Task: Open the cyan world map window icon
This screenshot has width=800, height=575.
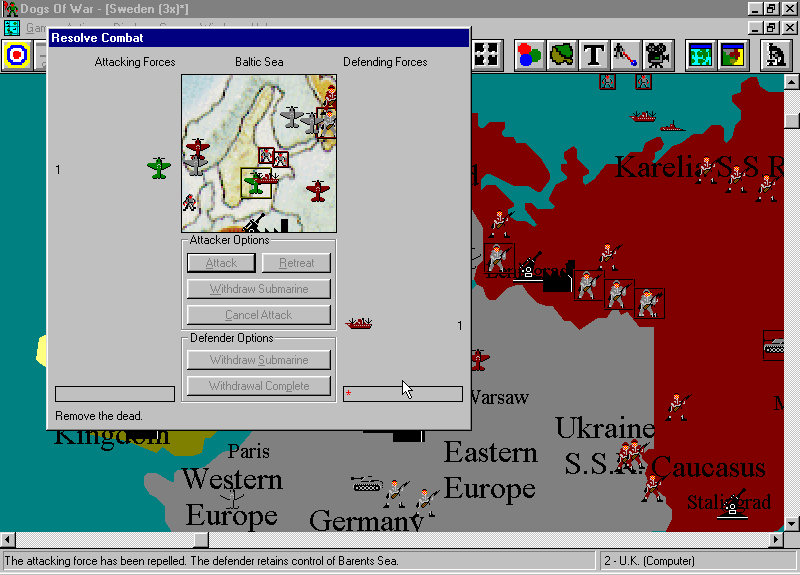Action: [701, 55]
